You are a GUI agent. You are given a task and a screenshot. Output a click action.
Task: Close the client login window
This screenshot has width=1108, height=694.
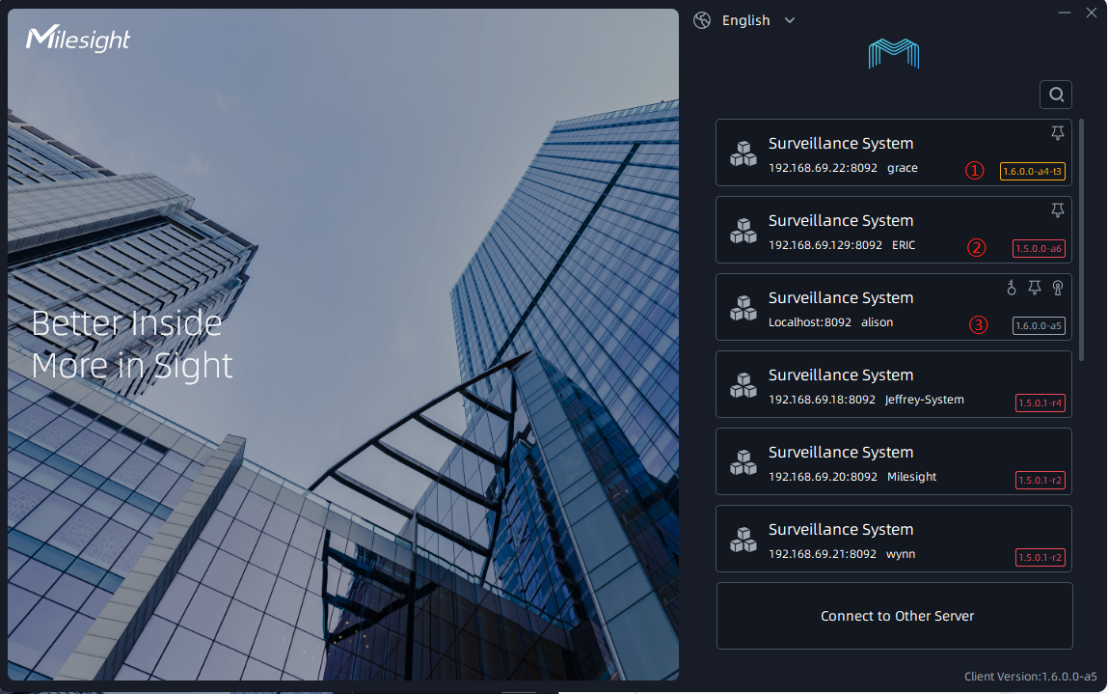click(x=1091, y=13)
